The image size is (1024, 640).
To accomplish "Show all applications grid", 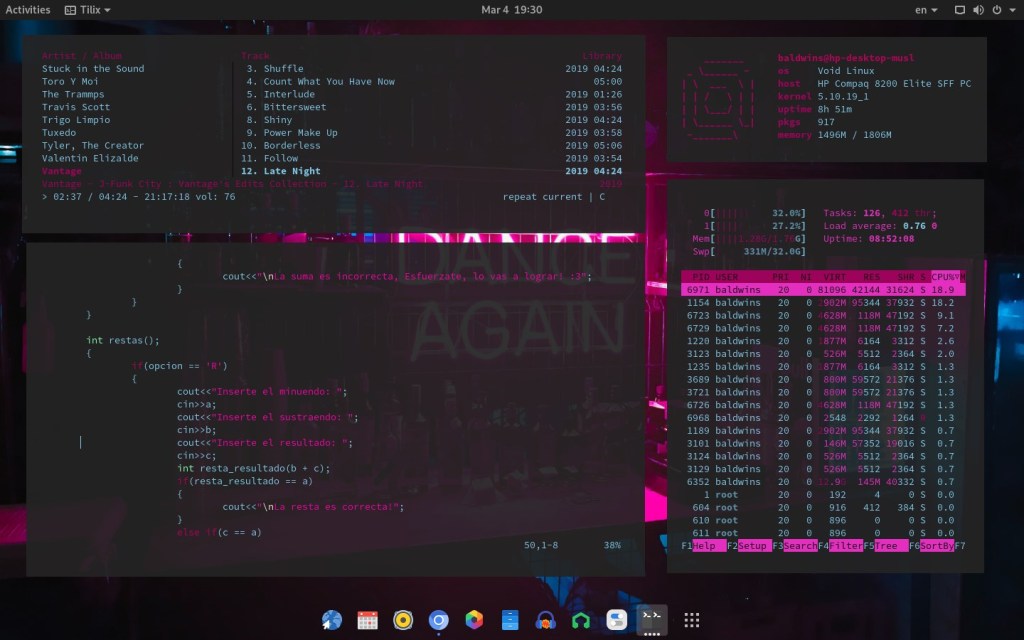I will (x=691, y=620).
